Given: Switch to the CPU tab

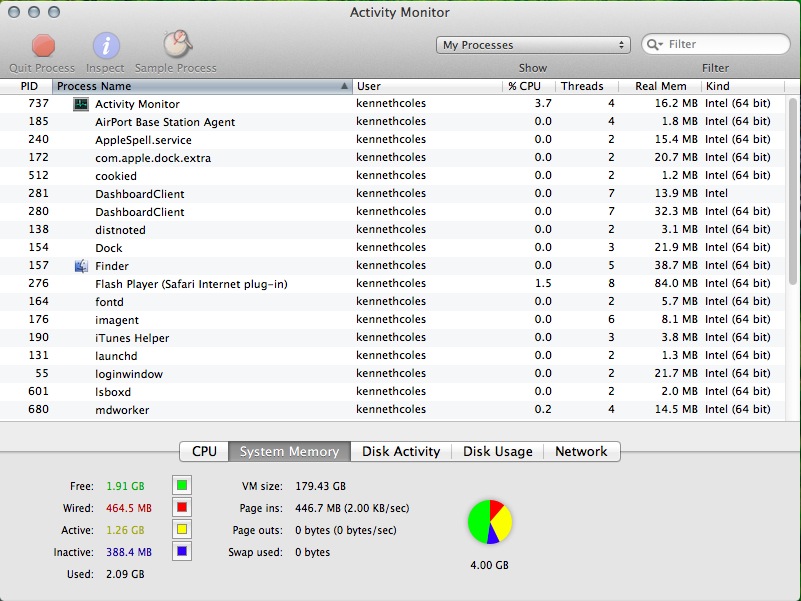Looking at the screenshot, I should [x=204, y=451].
